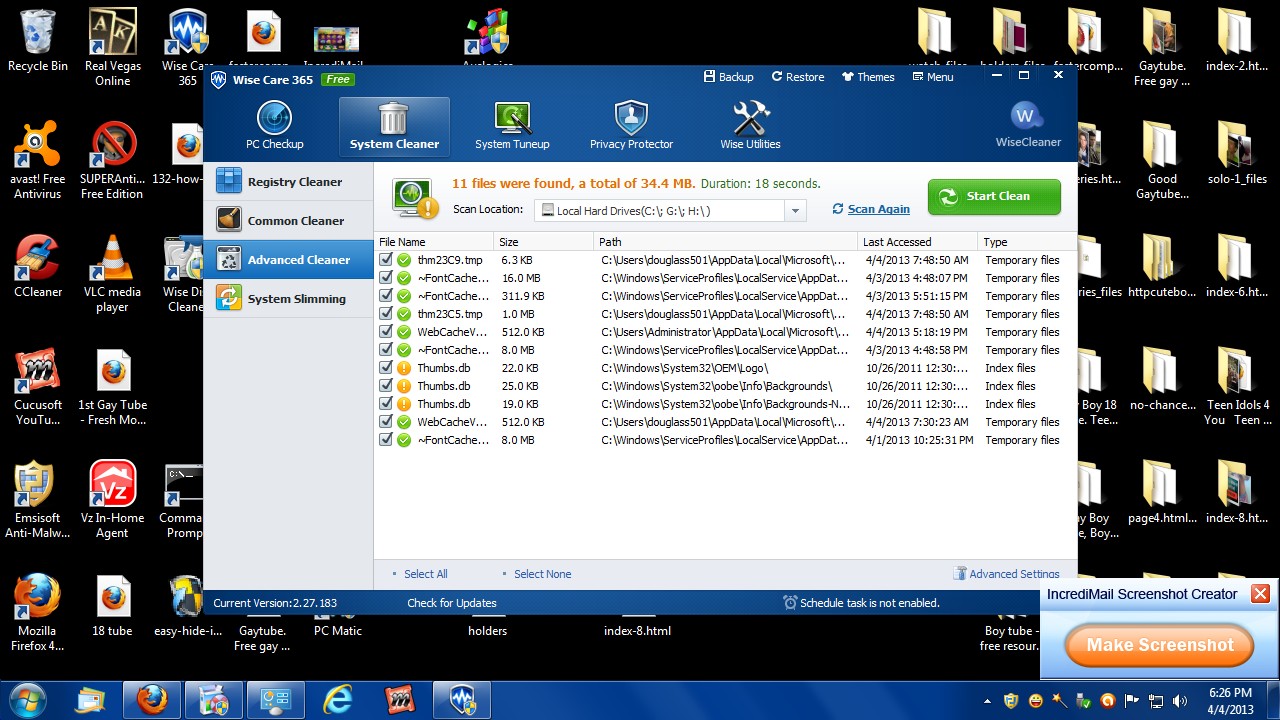Uncheck the 16.0 MB ~FontCache file checkbox
Screen dimensions: 1280x720
point(386,278)
